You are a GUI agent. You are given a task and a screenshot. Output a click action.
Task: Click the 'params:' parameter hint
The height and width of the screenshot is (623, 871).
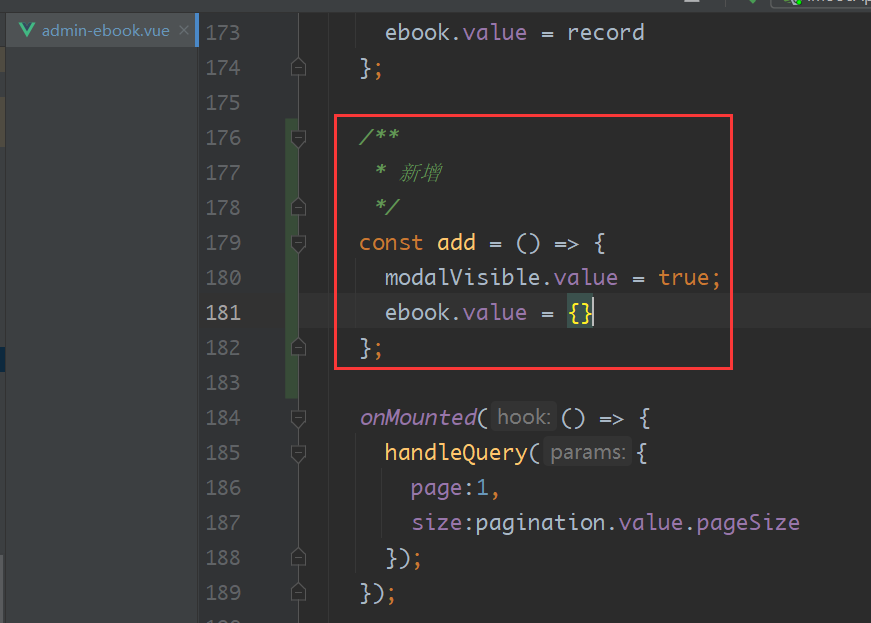pyautogui.click(x=588, y=452)
